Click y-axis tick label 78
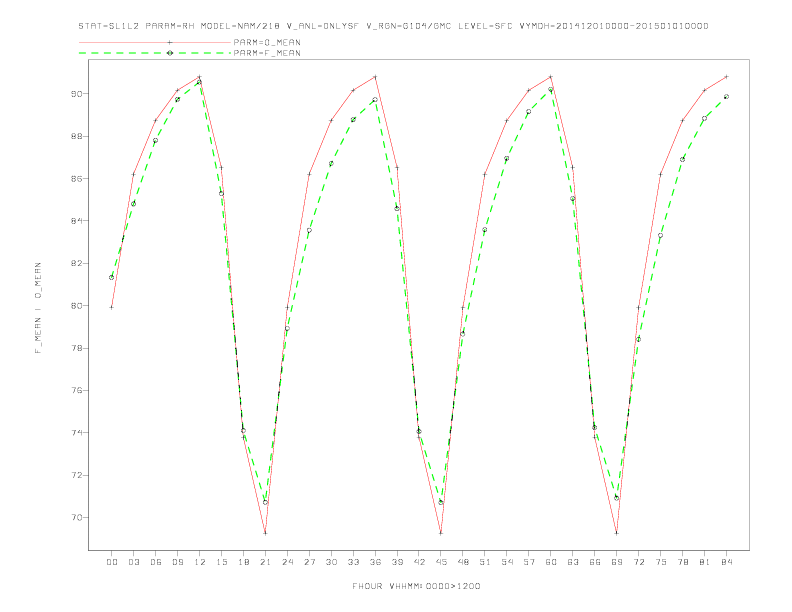Image resolution: width=792 pixels, height=612 pixels. click(x=77, y=348)
